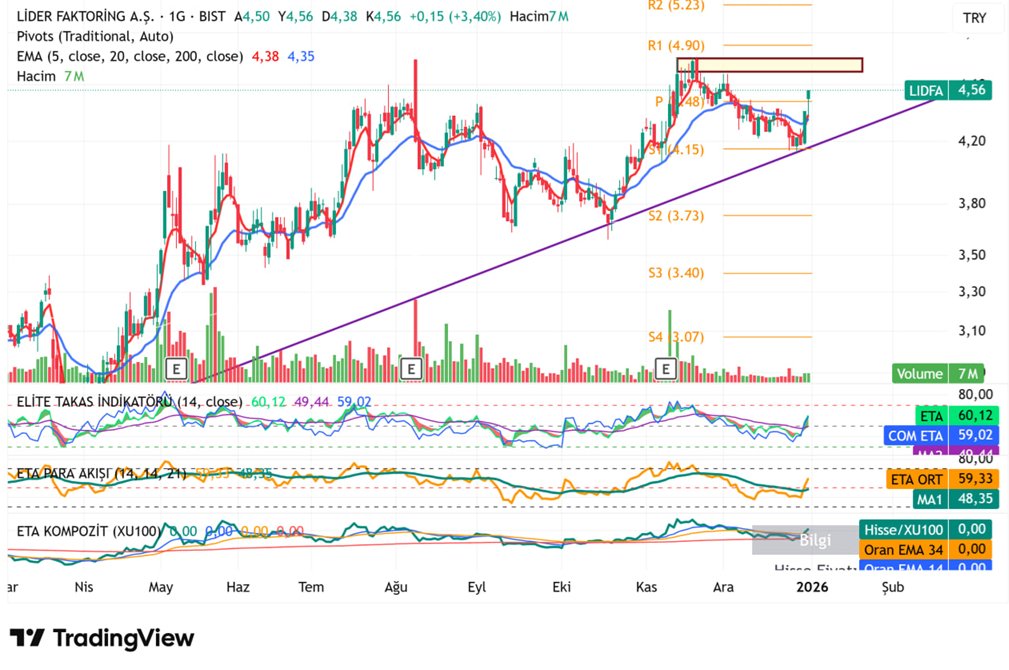Click the ETA ORT 59,33 label
1009x670 pixels.
[942, 479]
